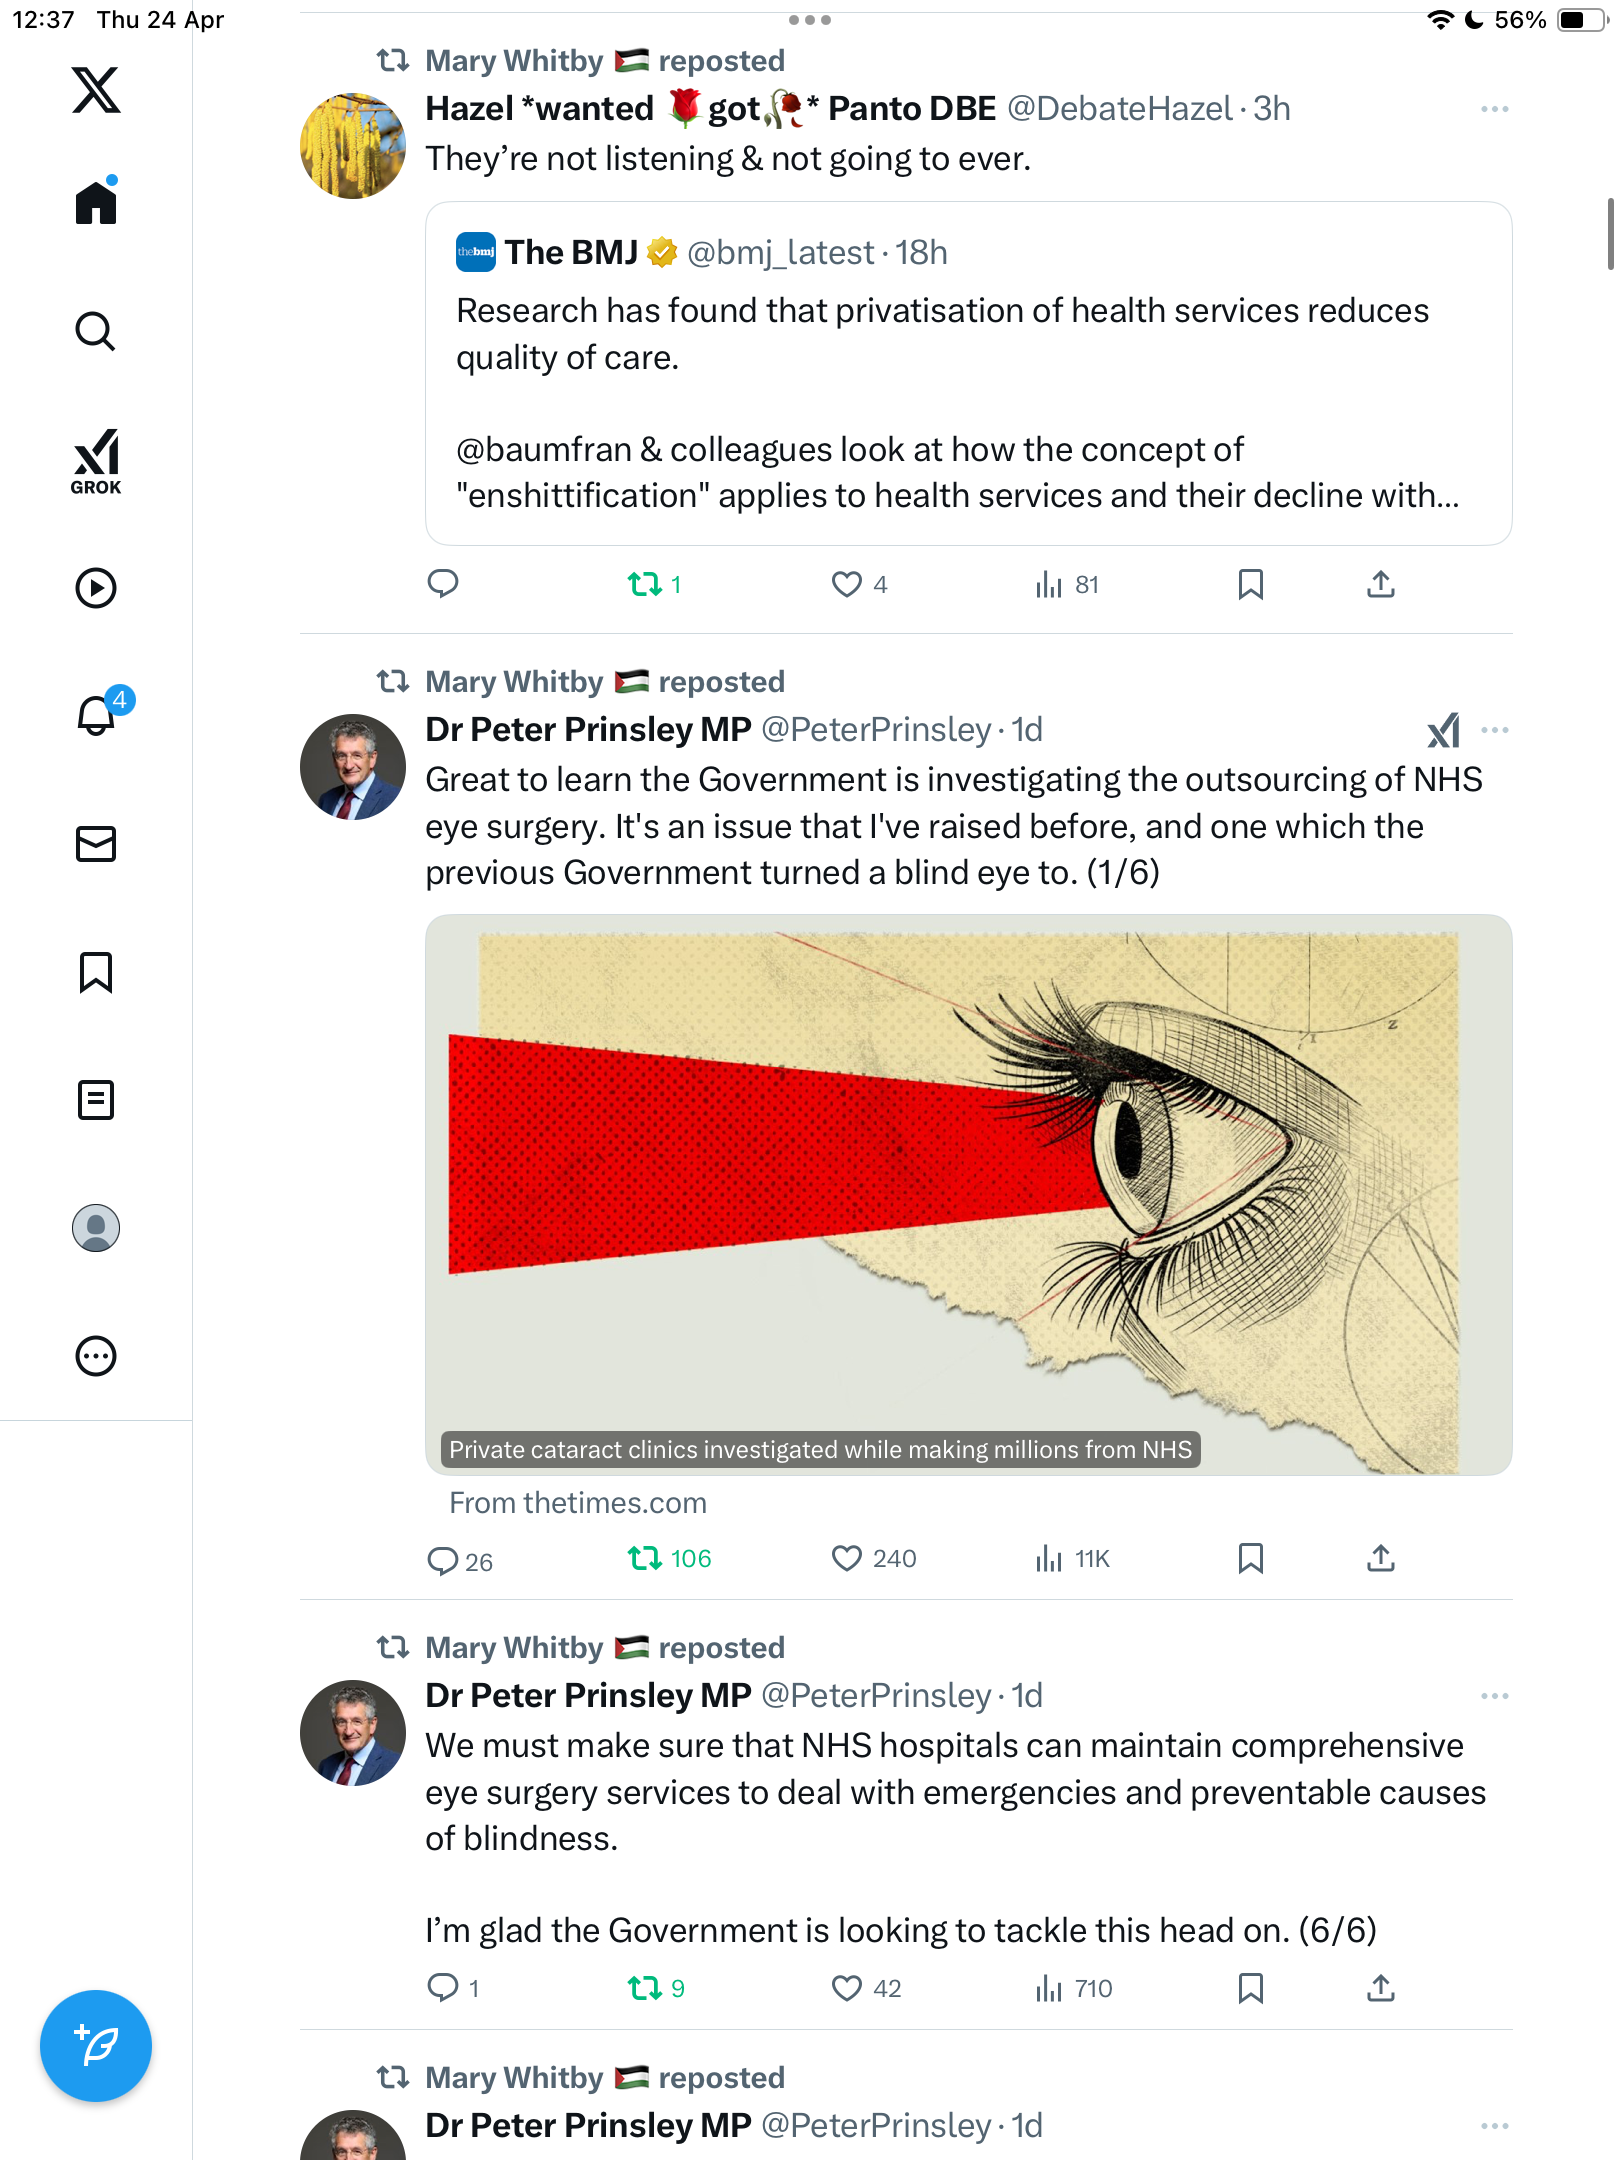This screenshot has width=1620, height=2160.
Task: Open Messages envelope icon
Action: click(96, 844)
